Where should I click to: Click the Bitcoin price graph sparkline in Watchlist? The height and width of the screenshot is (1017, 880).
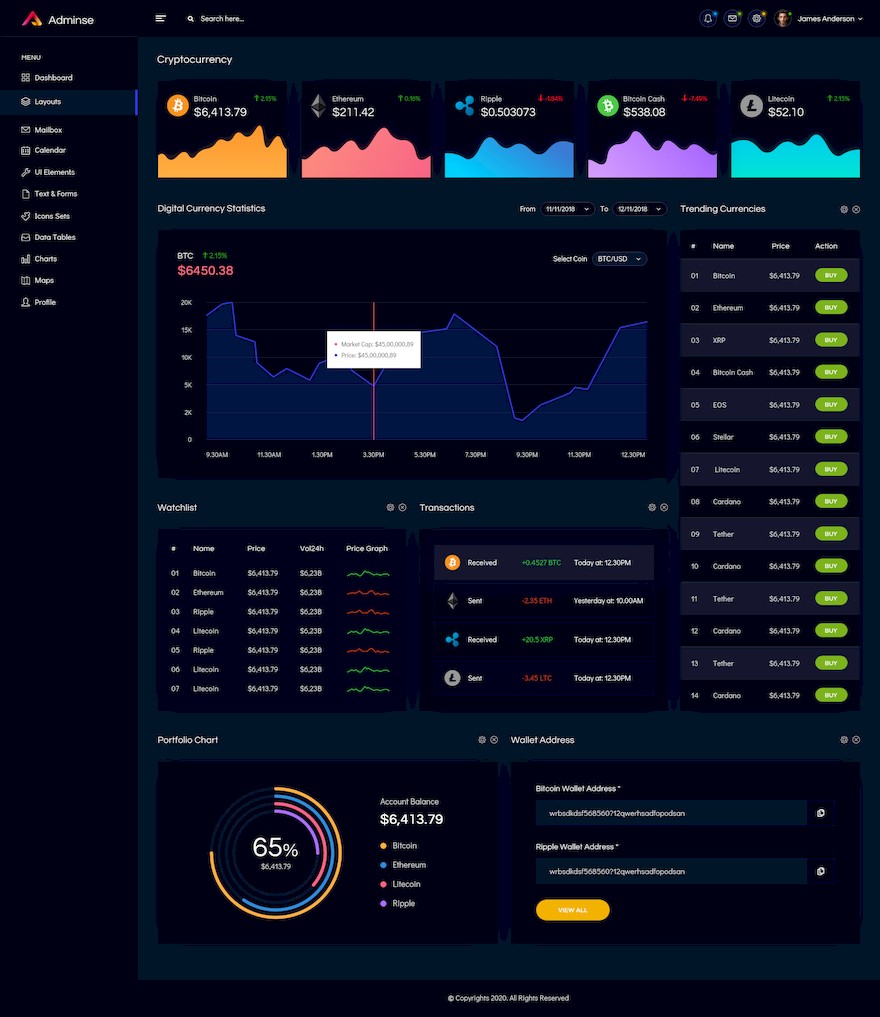pos(368,573)
